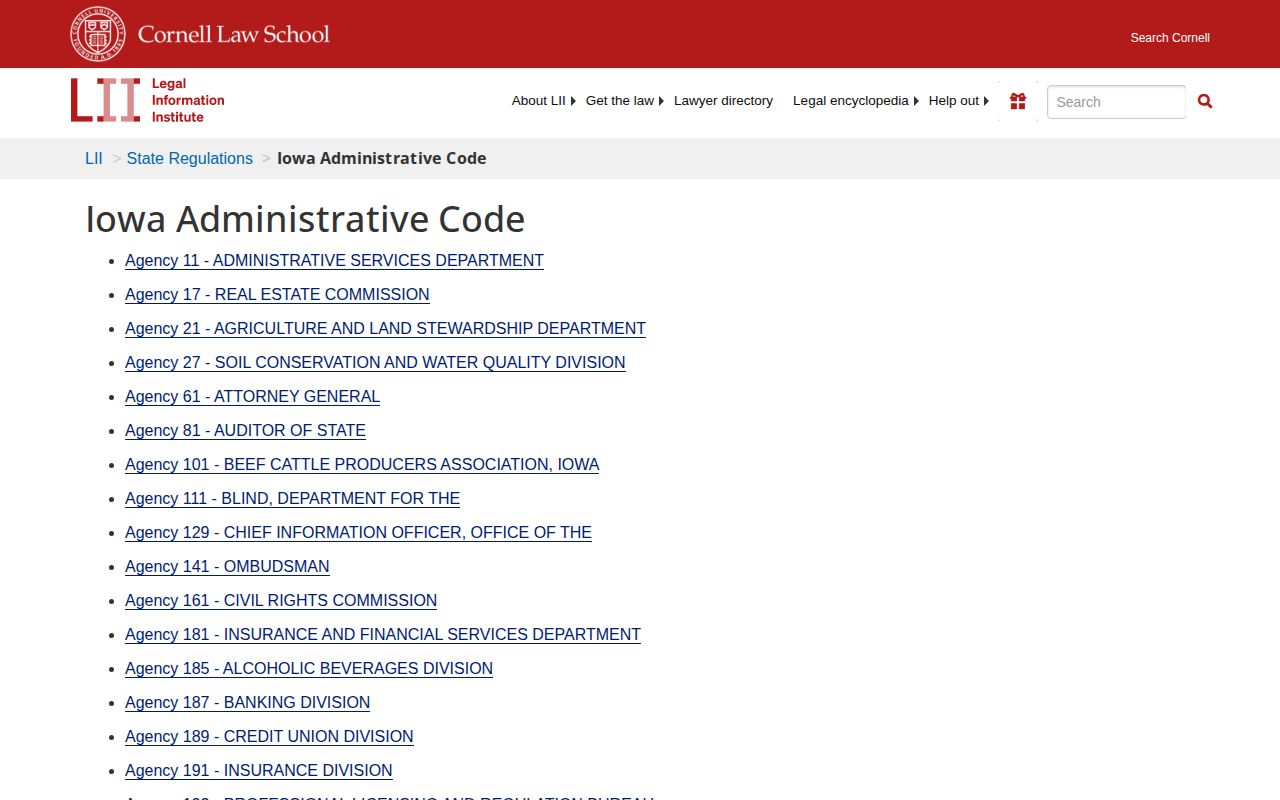Click the gift donate icon
The height and width of the screenshot is (800, 1280).
(x=1018, y=101)
